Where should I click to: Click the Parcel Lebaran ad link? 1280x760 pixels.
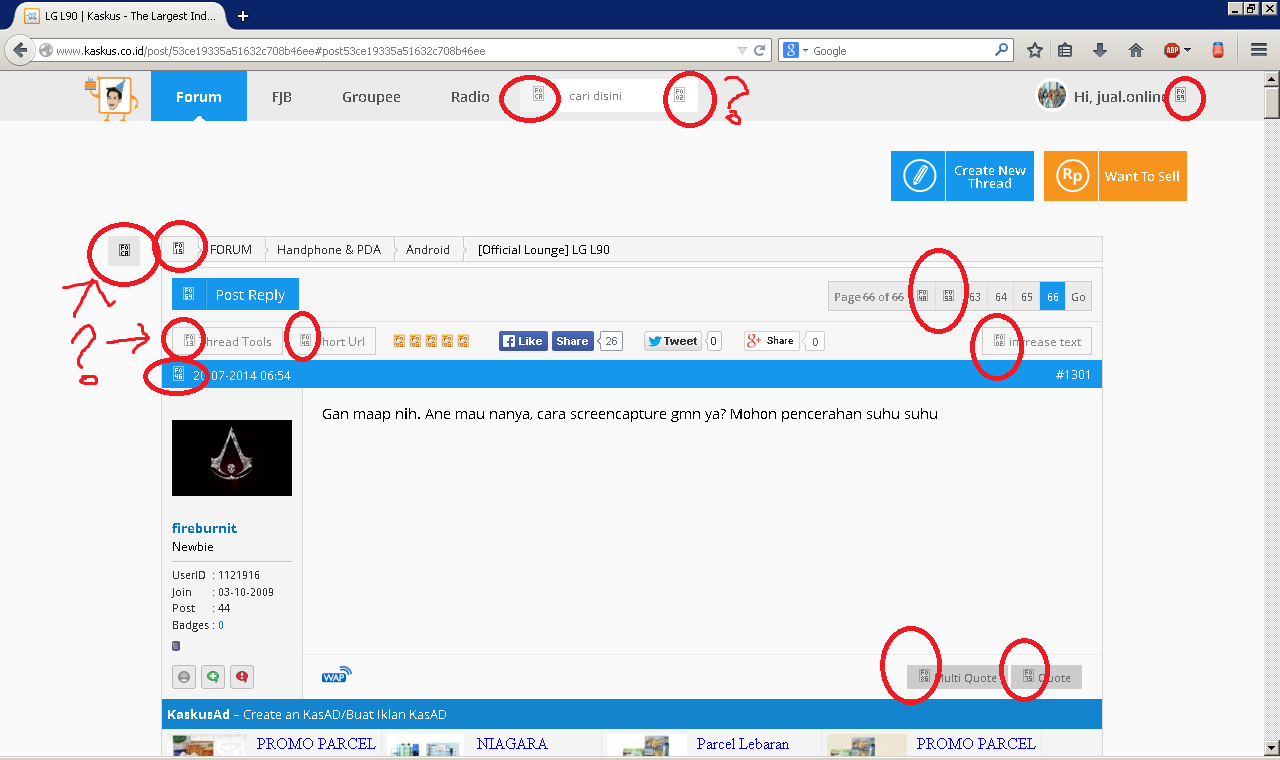[743, 744]
